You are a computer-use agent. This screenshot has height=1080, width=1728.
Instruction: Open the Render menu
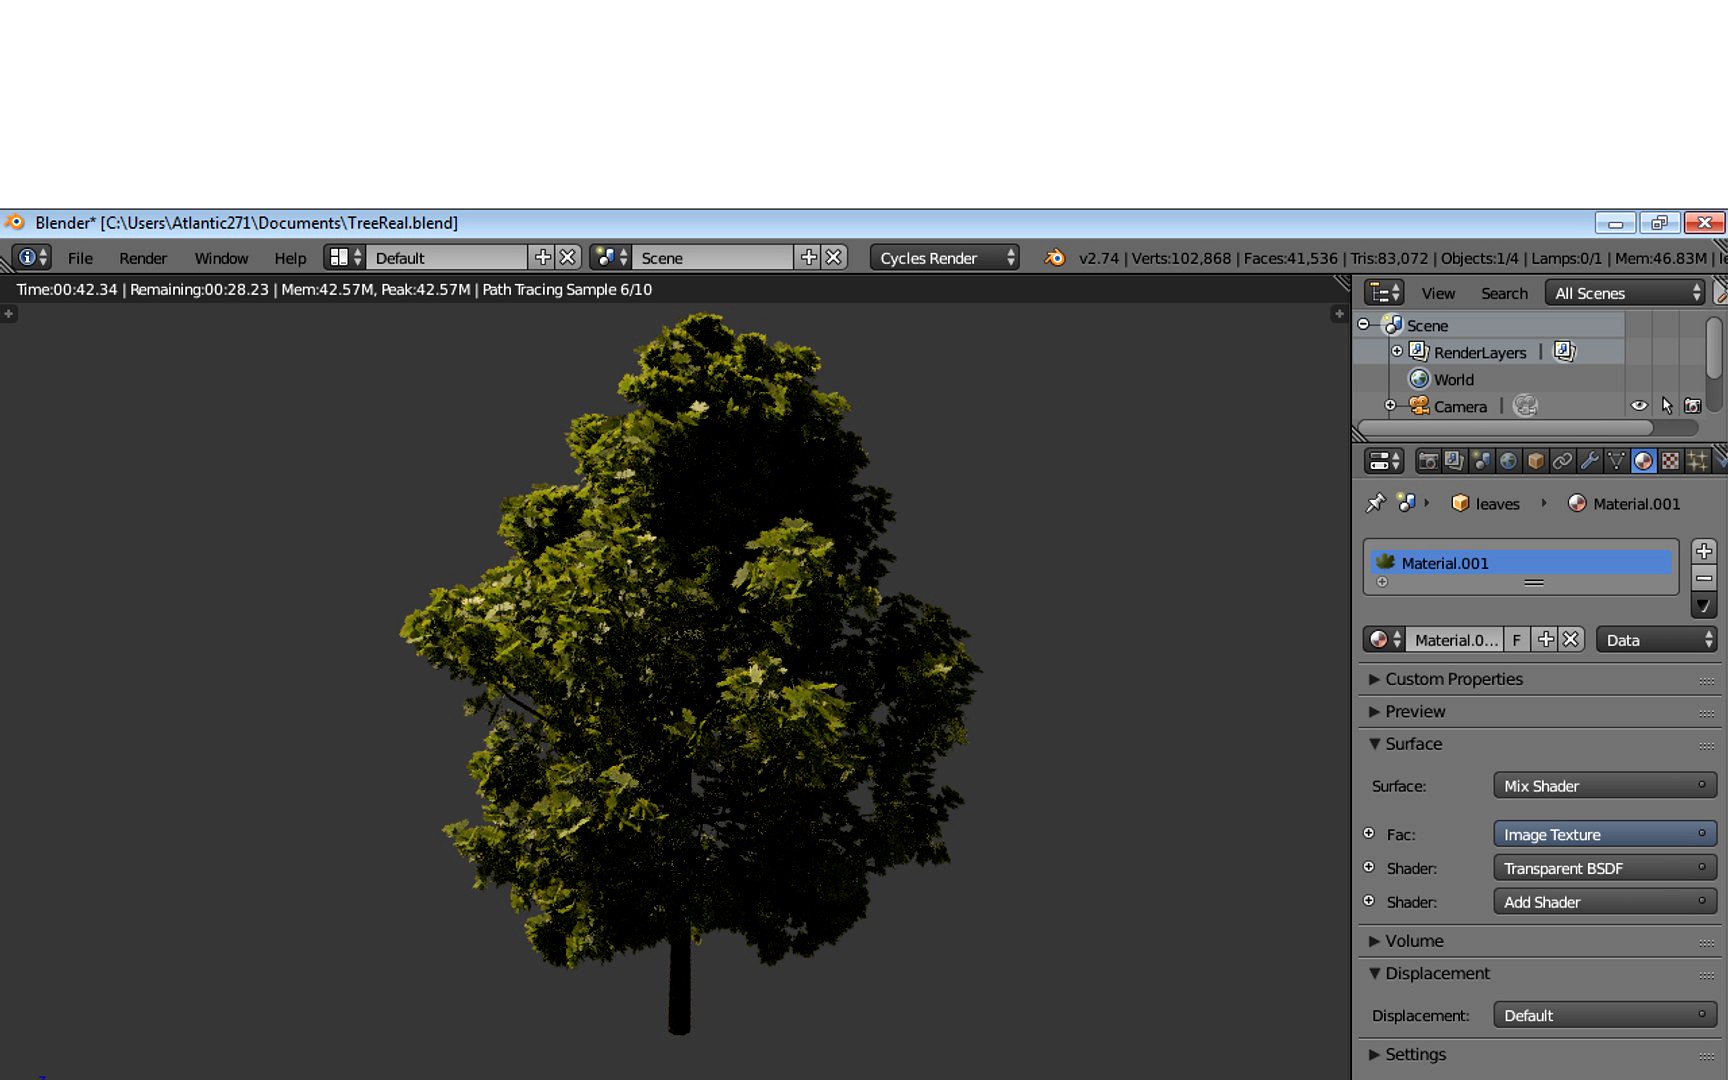coord(142,258)
